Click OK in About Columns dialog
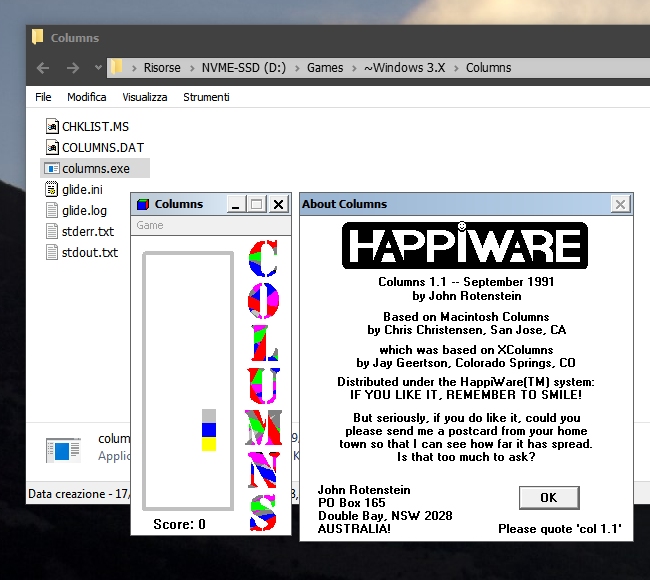 (x=549, y=497)
